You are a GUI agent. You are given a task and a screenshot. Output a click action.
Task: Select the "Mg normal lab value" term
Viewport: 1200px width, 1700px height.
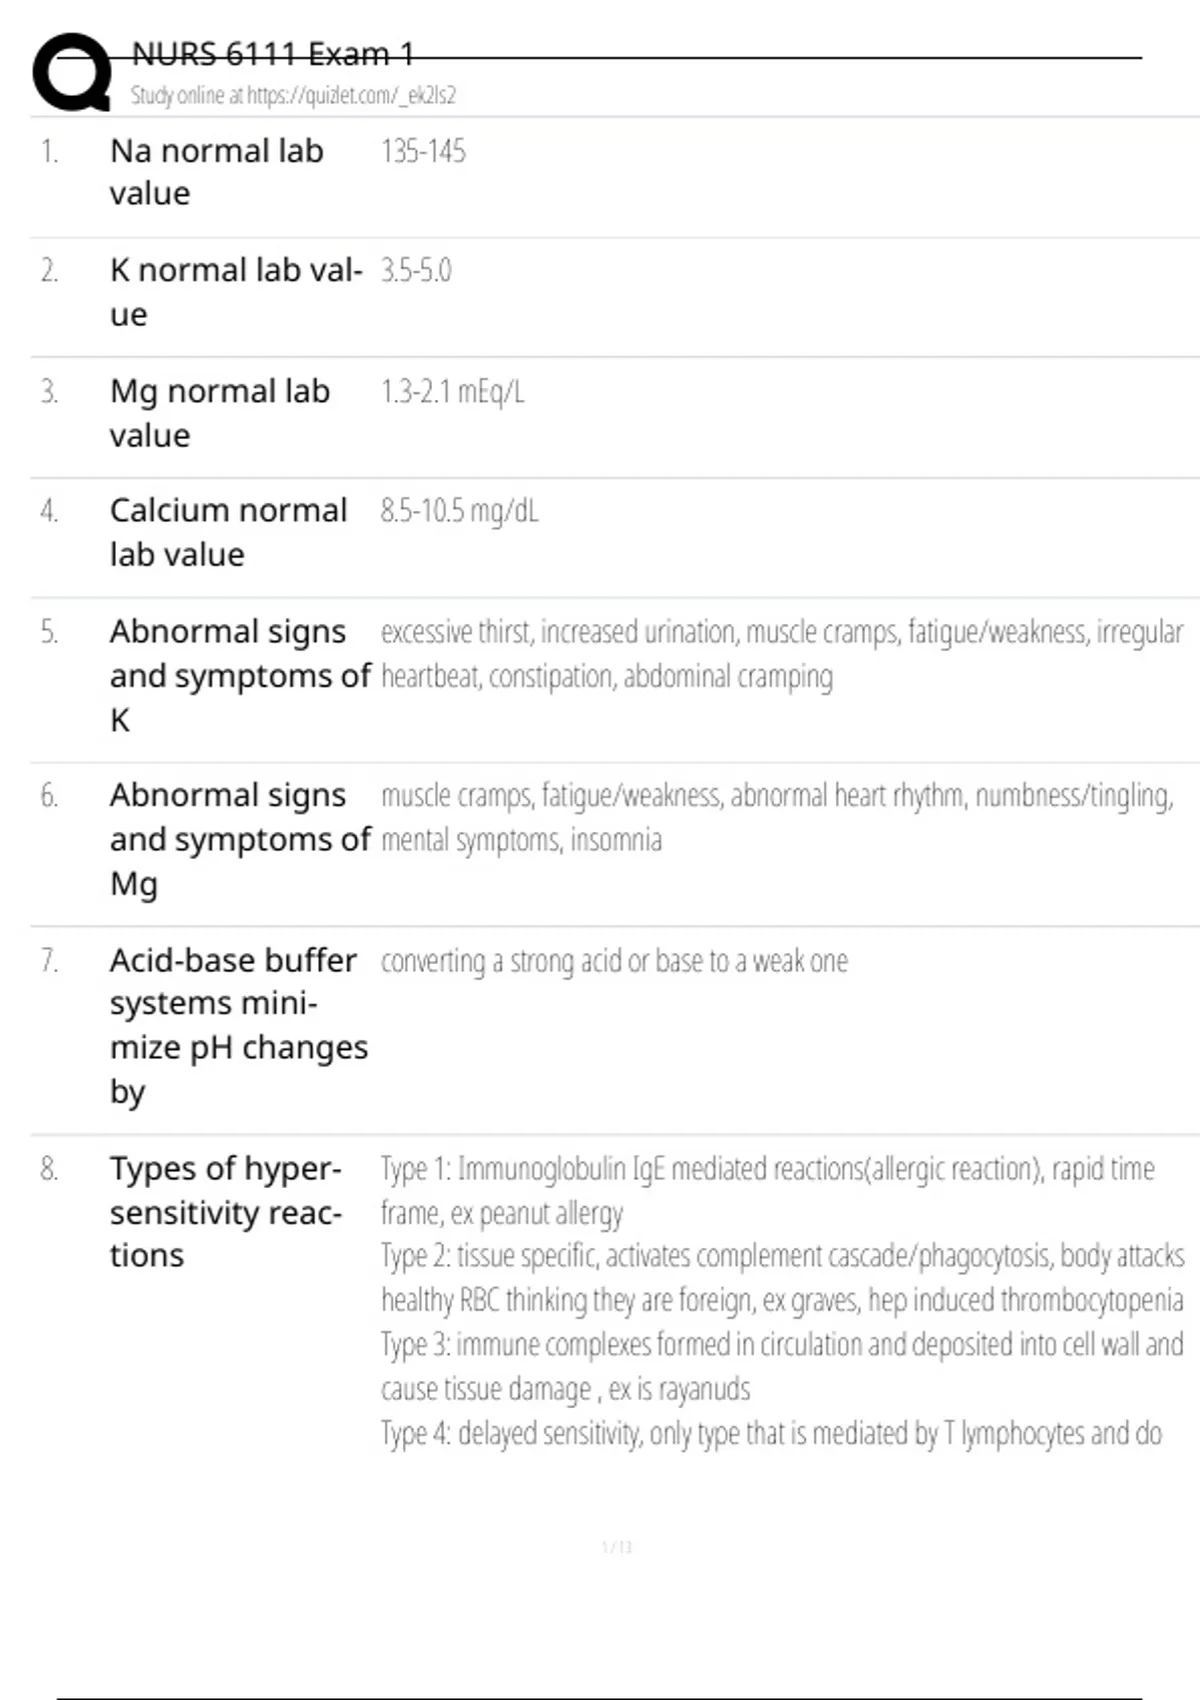[x=219, y=413]
